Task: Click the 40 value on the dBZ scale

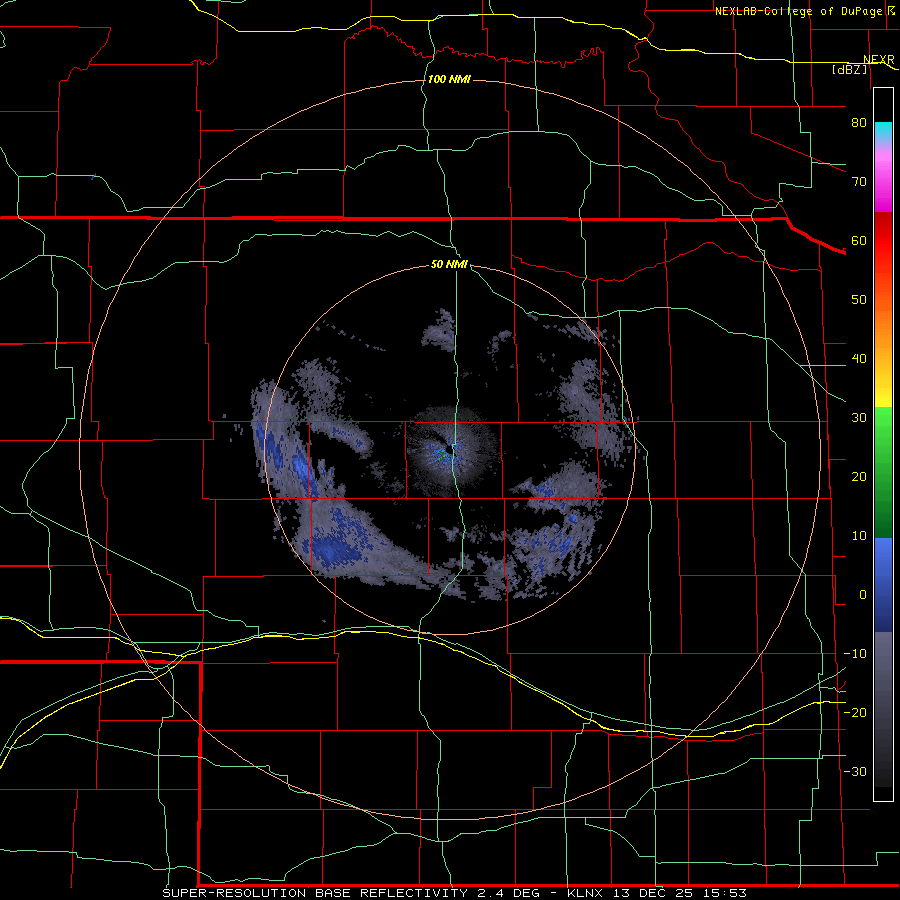Action: pos(859,359)
